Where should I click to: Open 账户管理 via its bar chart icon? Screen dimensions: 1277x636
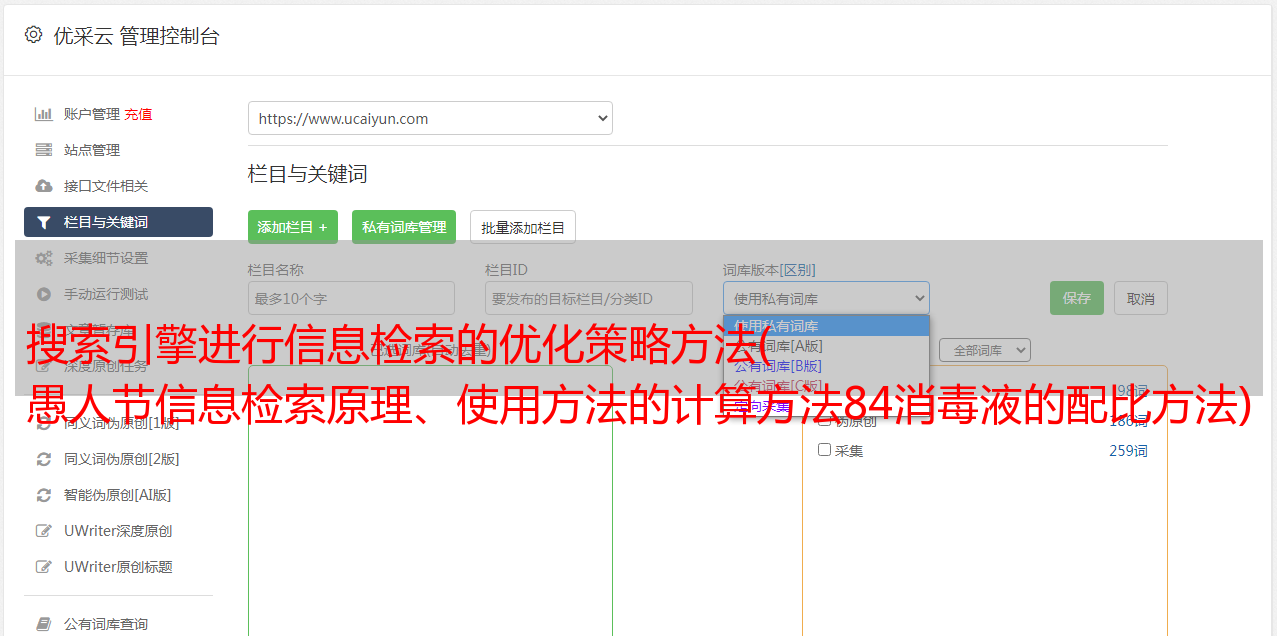tap(44, 114)
